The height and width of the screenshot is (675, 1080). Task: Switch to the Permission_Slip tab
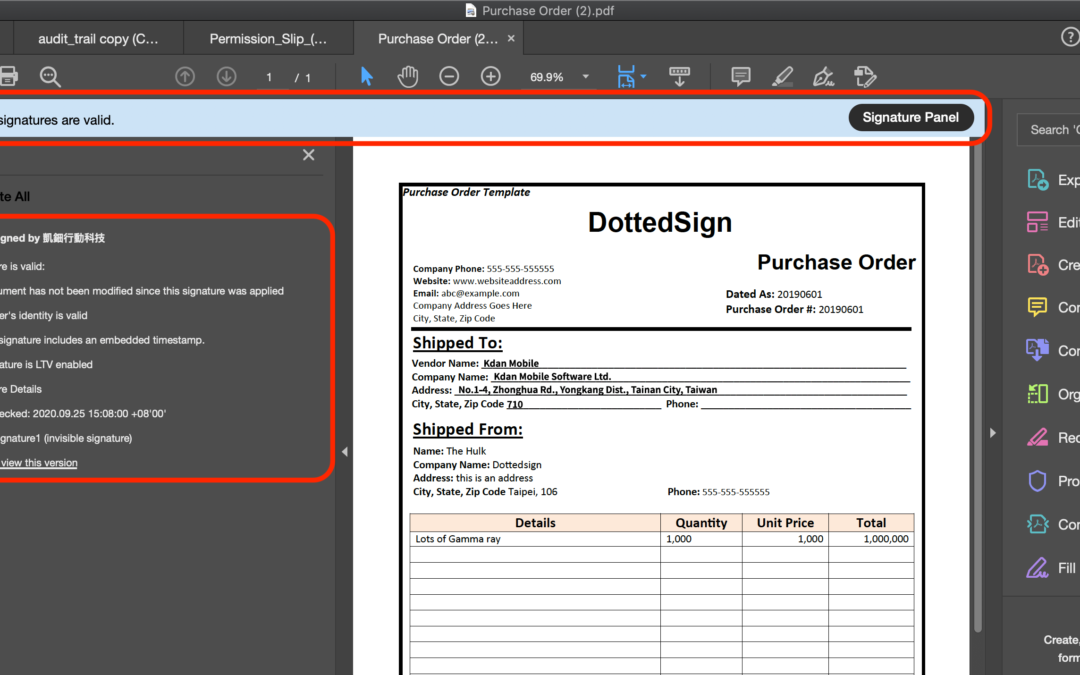[x=268, y=38]
